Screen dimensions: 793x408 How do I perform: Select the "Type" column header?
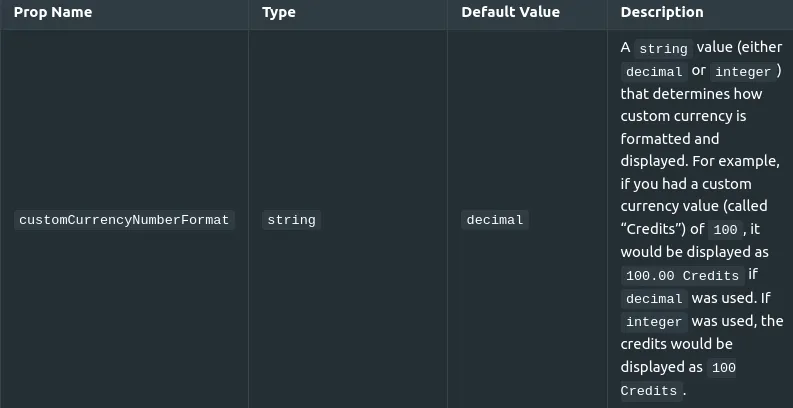point(279,12)
